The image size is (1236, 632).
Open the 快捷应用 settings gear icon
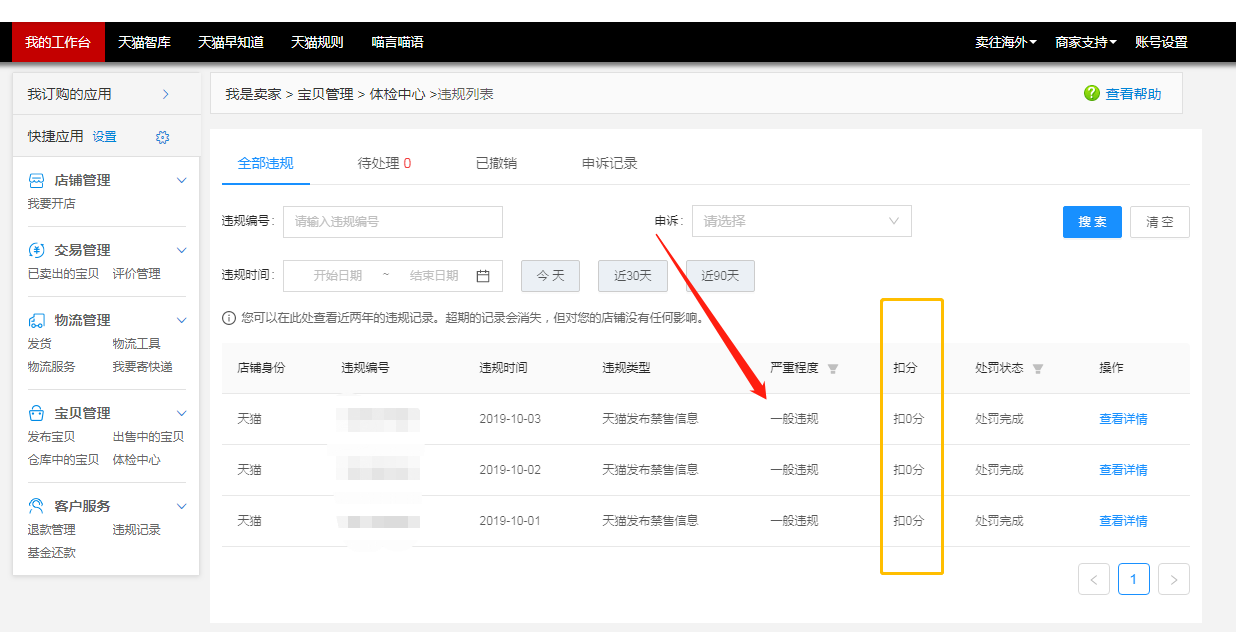(x=163, y=137)
